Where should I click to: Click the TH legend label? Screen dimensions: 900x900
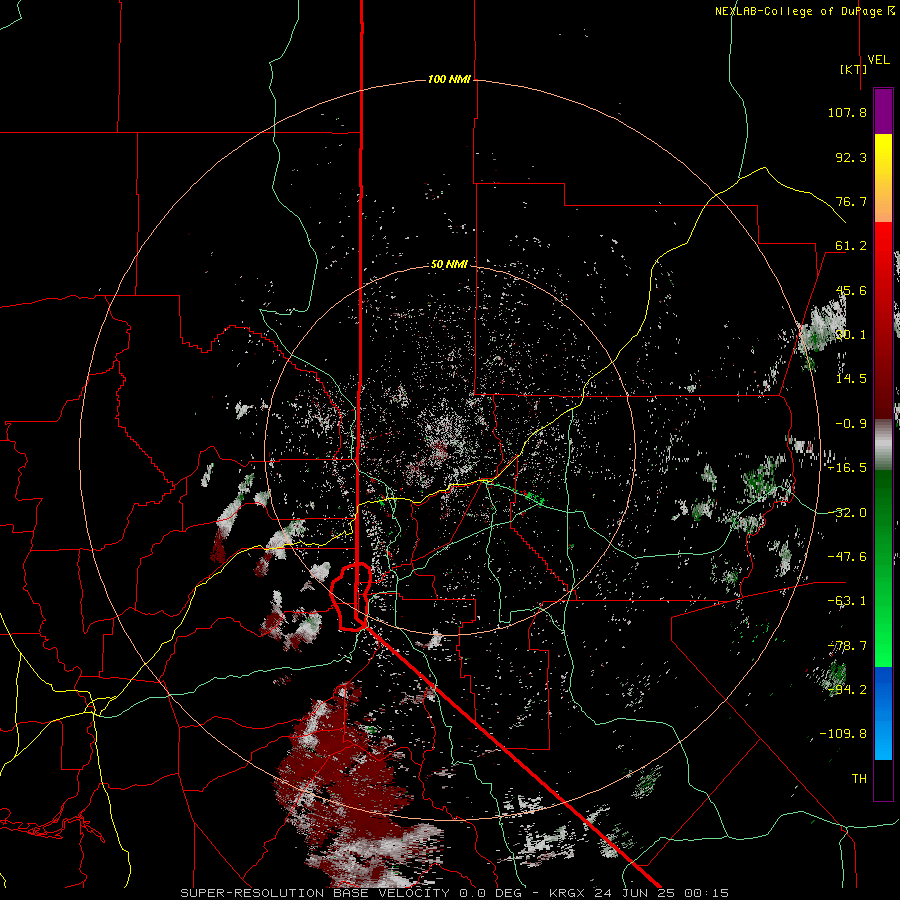(x=859, y=779)
